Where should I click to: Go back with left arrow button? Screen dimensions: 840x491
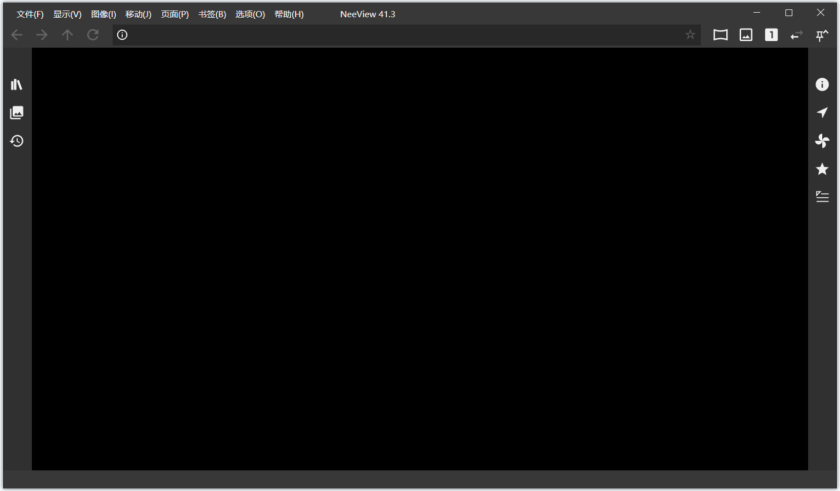pos(17,35)
